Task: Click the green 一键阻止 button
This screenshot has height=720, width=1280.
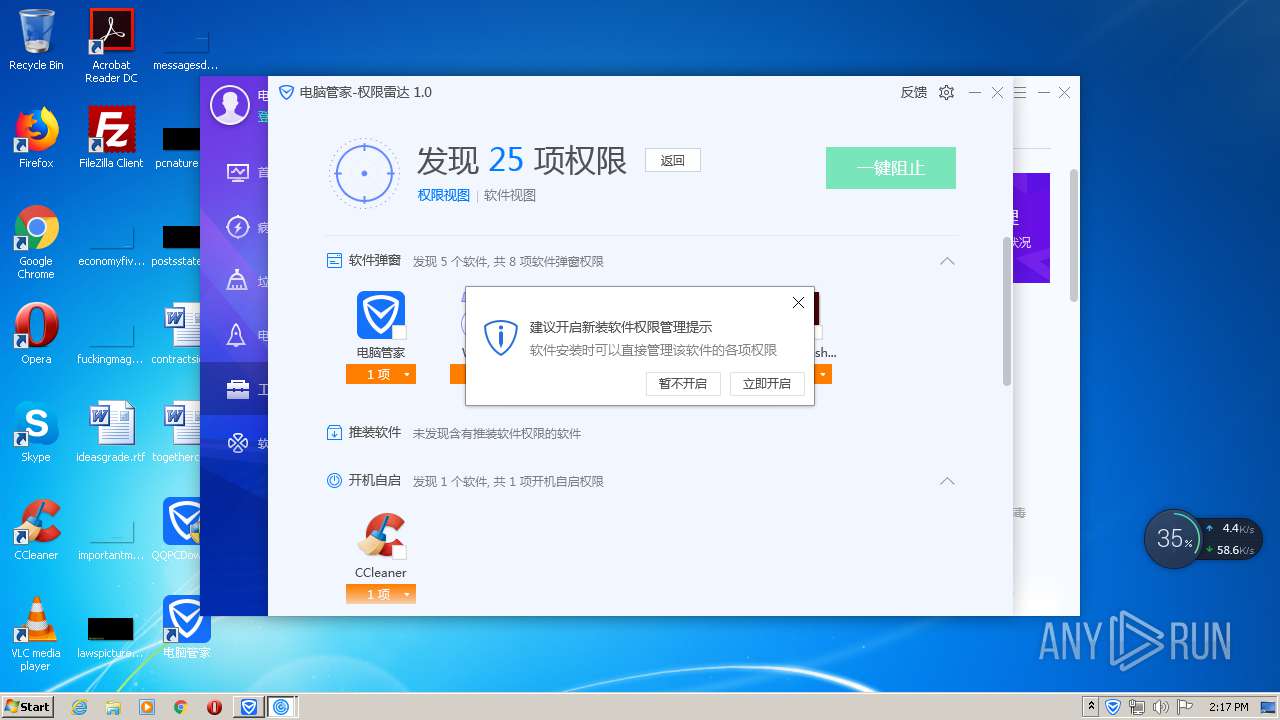Action: tap(891, 168)
